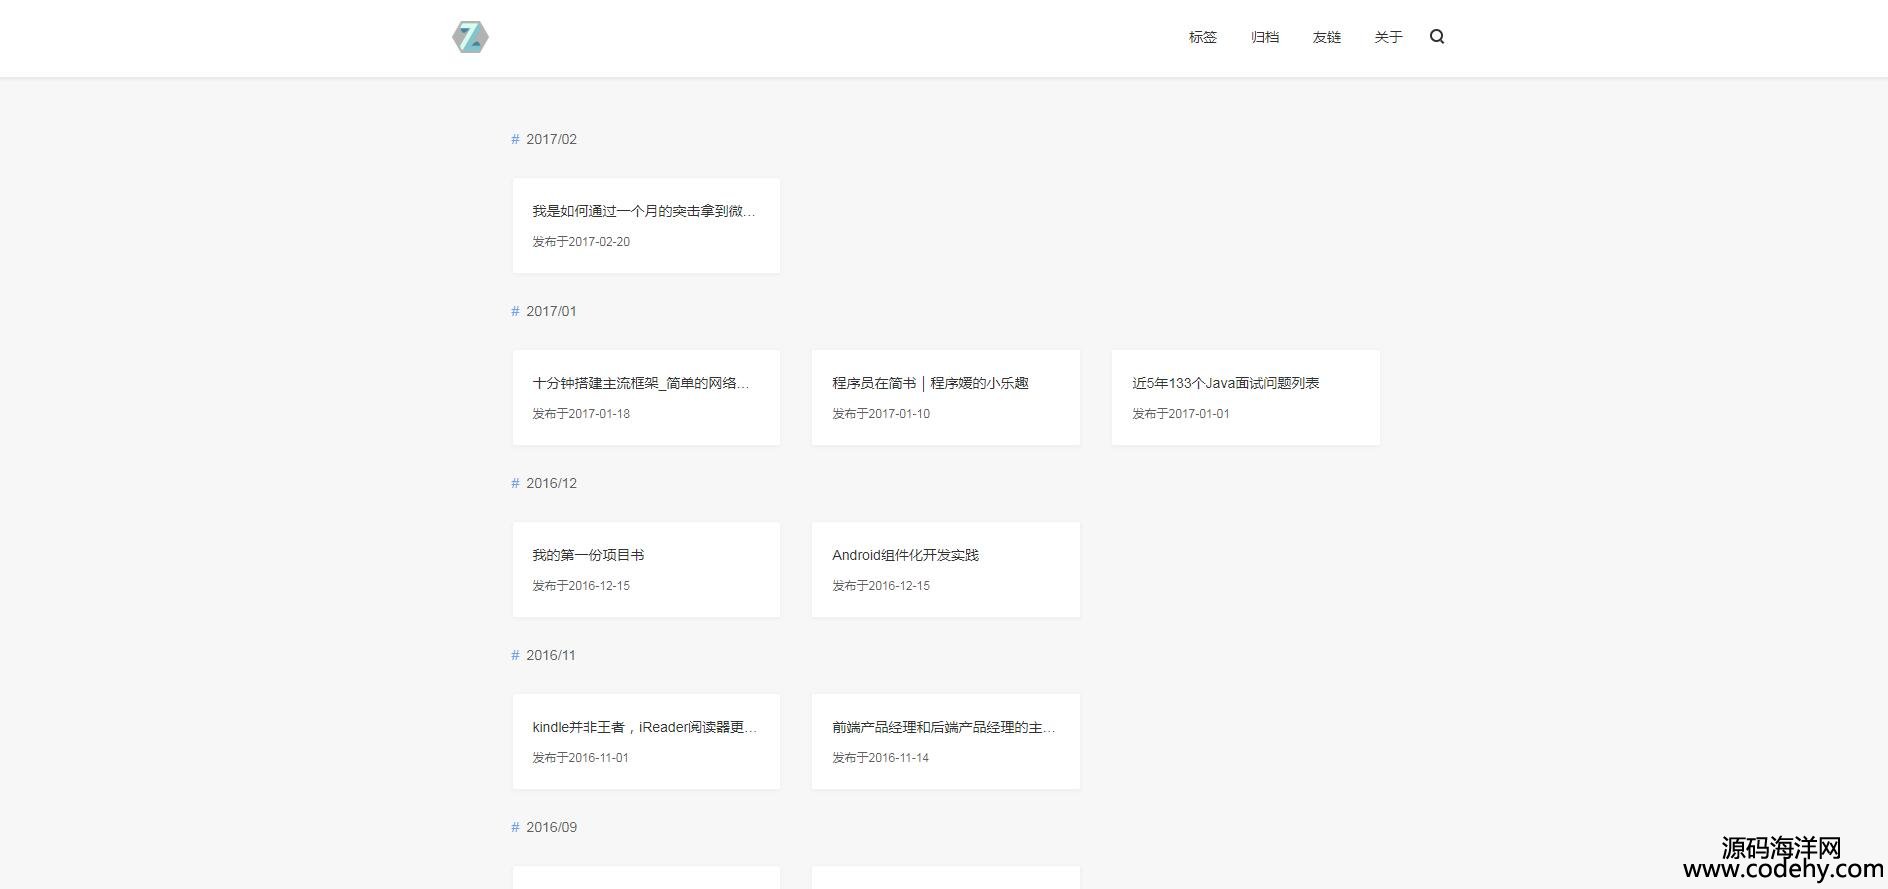Screen dimensions: 1888x889
Task: Open the 标签 menu item
Action: [1203, 37]
